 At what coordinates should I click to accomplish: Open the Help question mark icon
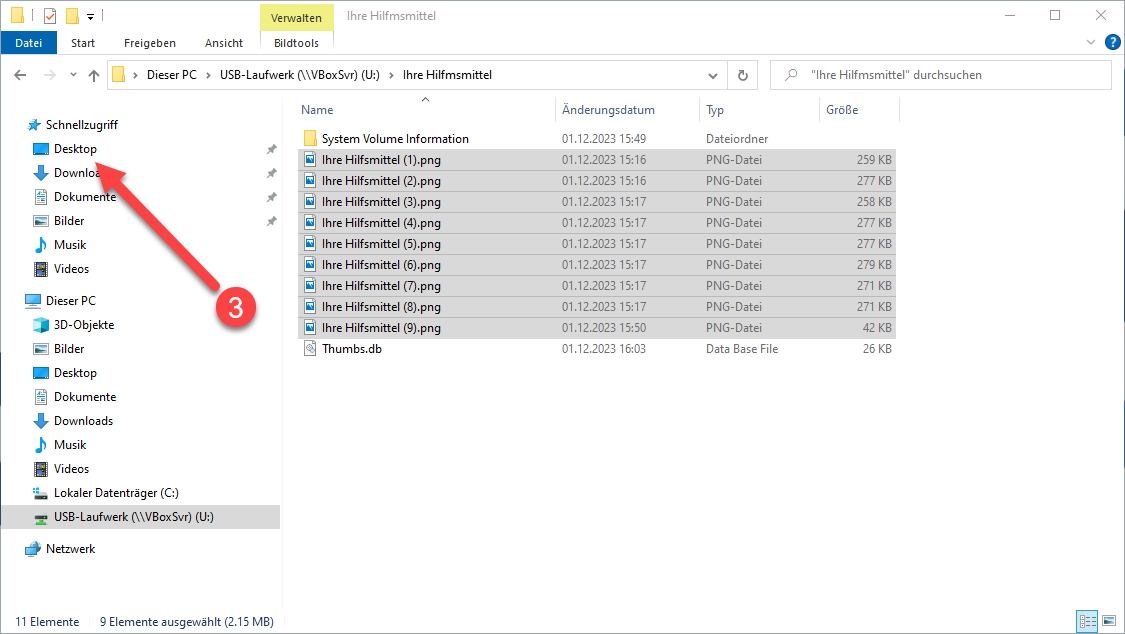pos(1112,43)
